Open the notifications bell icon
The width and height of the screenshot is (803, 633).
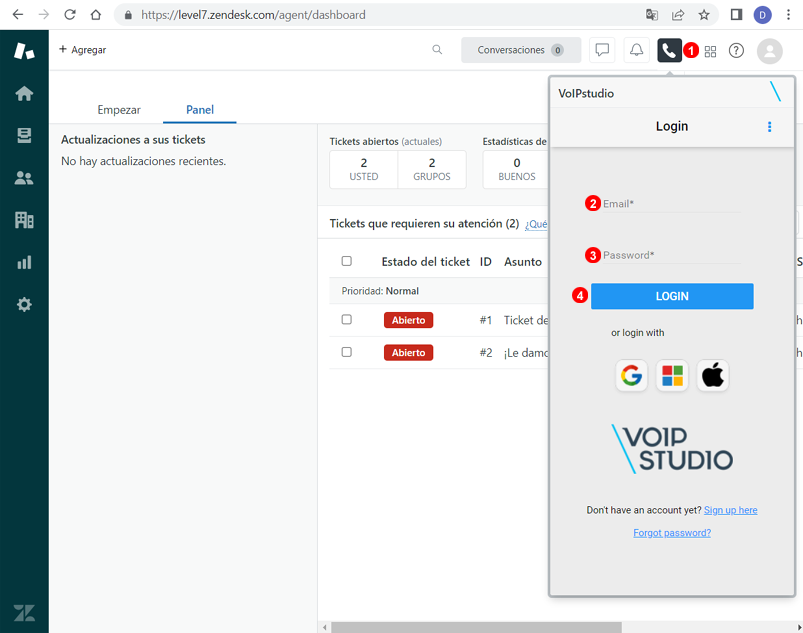(x=637, y=50)
